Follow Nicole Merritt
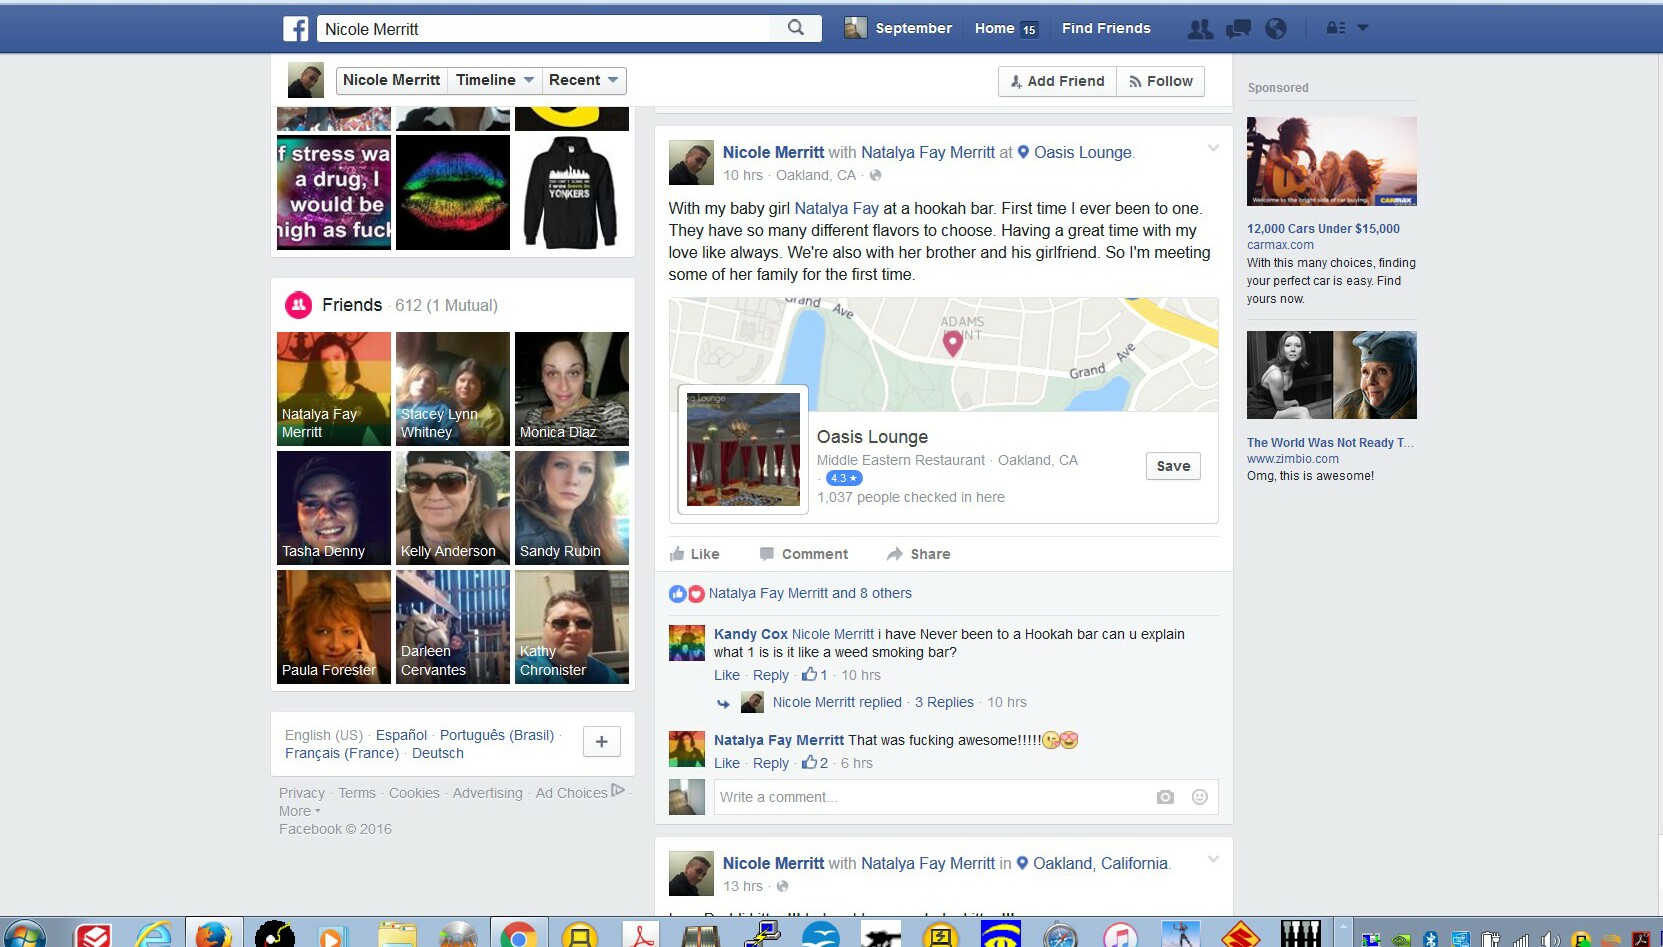Viewport: 1663px width, 947px height. click(1160, 81)
